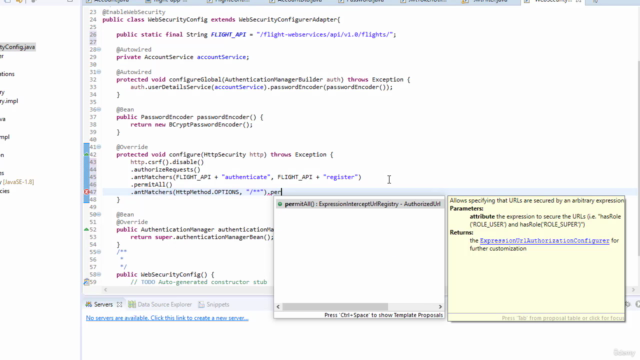Click the error marker on line 47
The width and height of the screenshot is (640, 360).
pos(87,192)
